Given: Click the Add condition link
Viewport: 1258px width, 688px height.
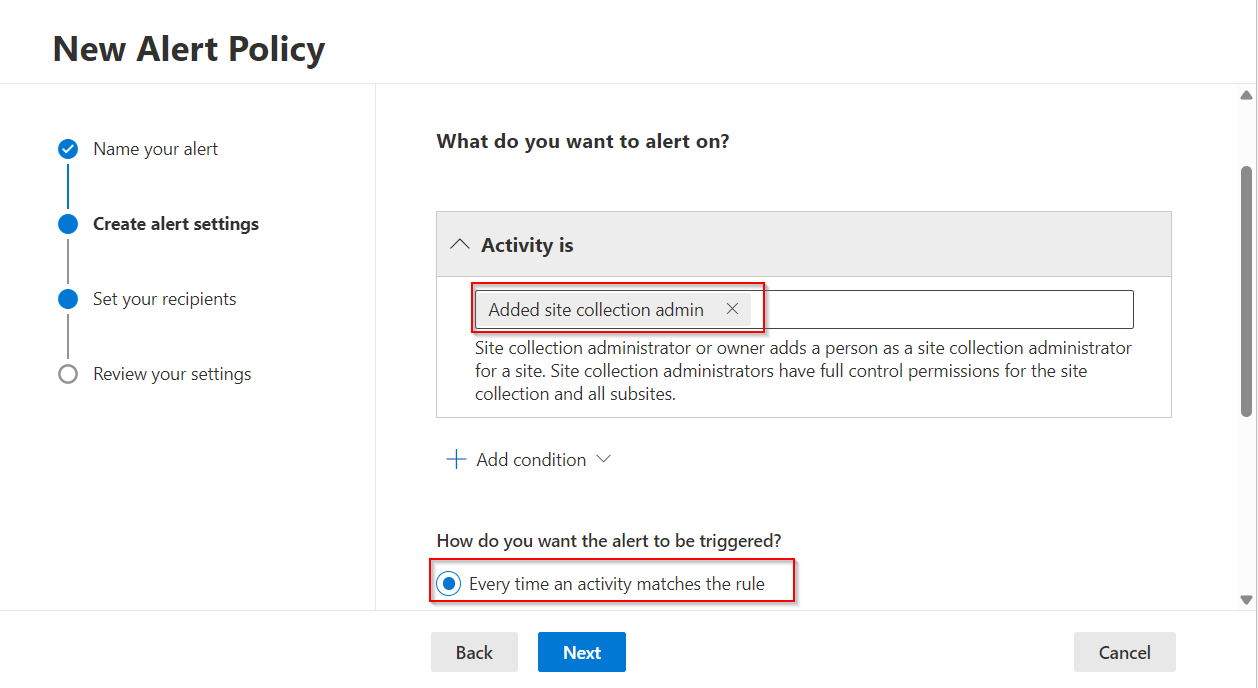Looking at the screenshot, I should (x=531, y=458).
